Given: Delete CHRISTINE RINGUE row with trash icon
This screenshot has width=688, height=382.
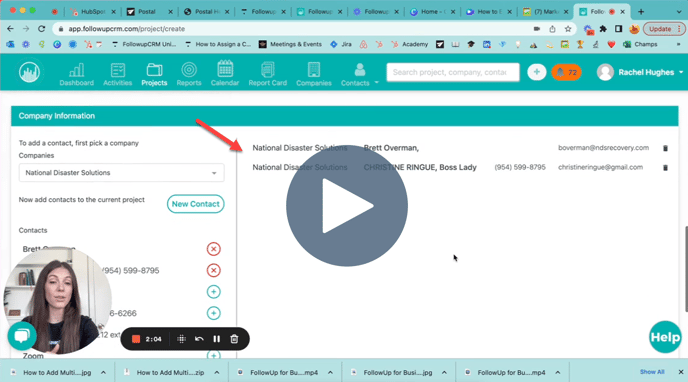Looking at the screenshot, I should click(x=665, y=168).
